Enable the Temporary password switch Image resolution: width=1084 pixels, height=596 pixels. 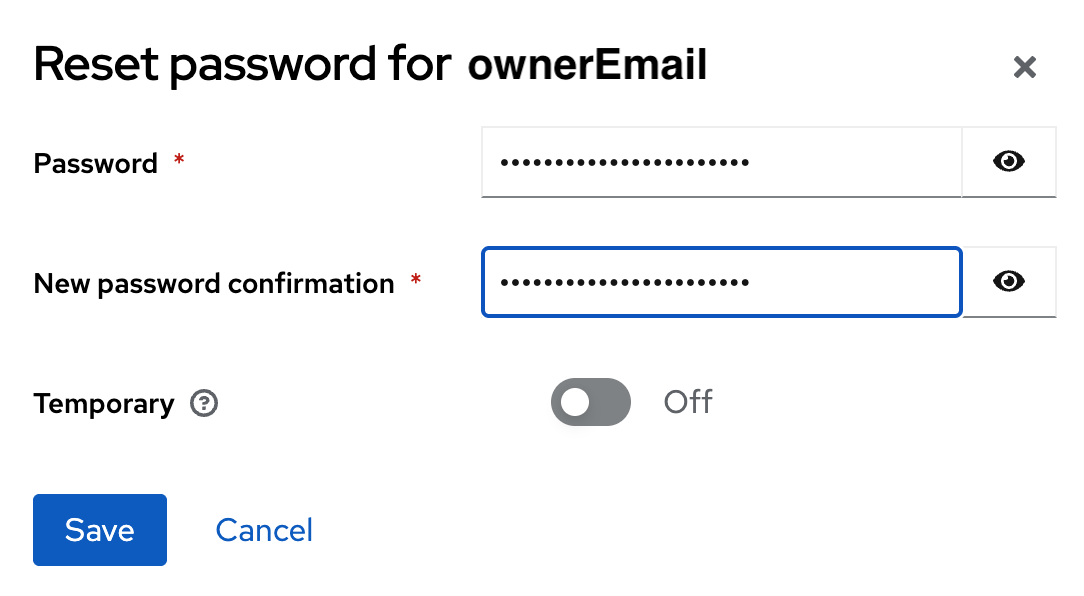coord(590,402)
